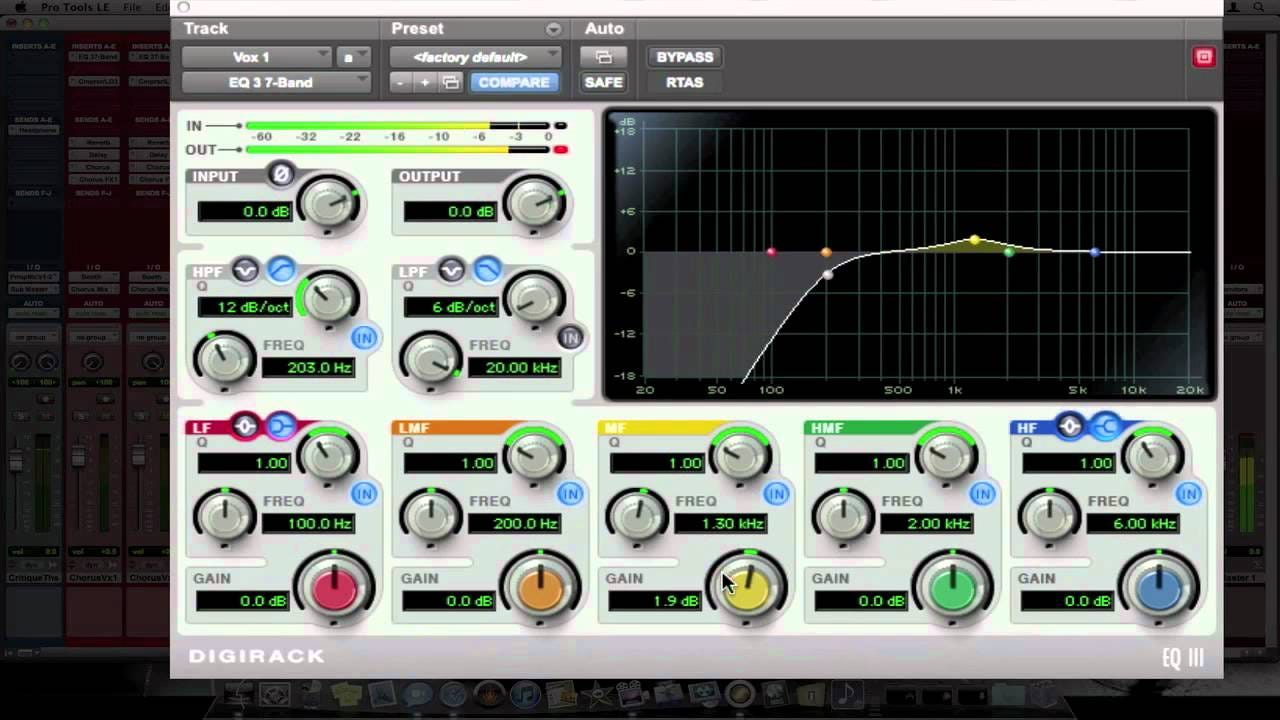The width and height of the screenshot is (1280, 720).
Task: Toggle the LF band IN button
Action: [363, 494]
